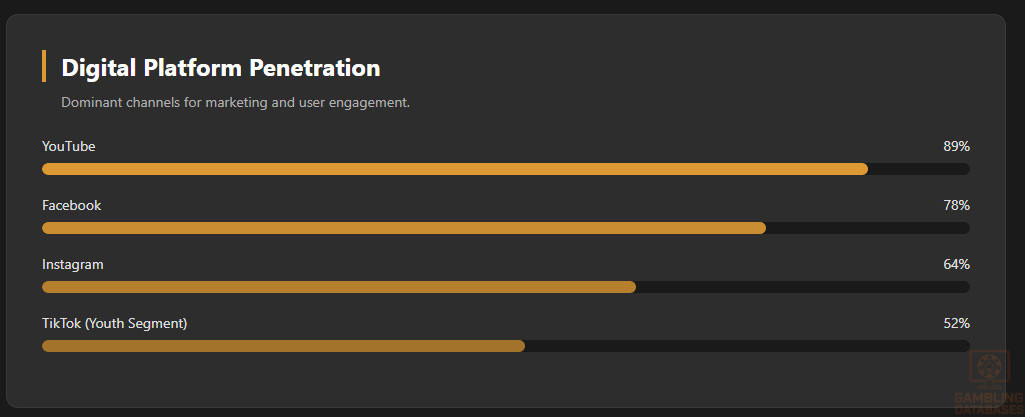Select the Instagram label
Screen dimensions: 1025x417
pos(73,264)
